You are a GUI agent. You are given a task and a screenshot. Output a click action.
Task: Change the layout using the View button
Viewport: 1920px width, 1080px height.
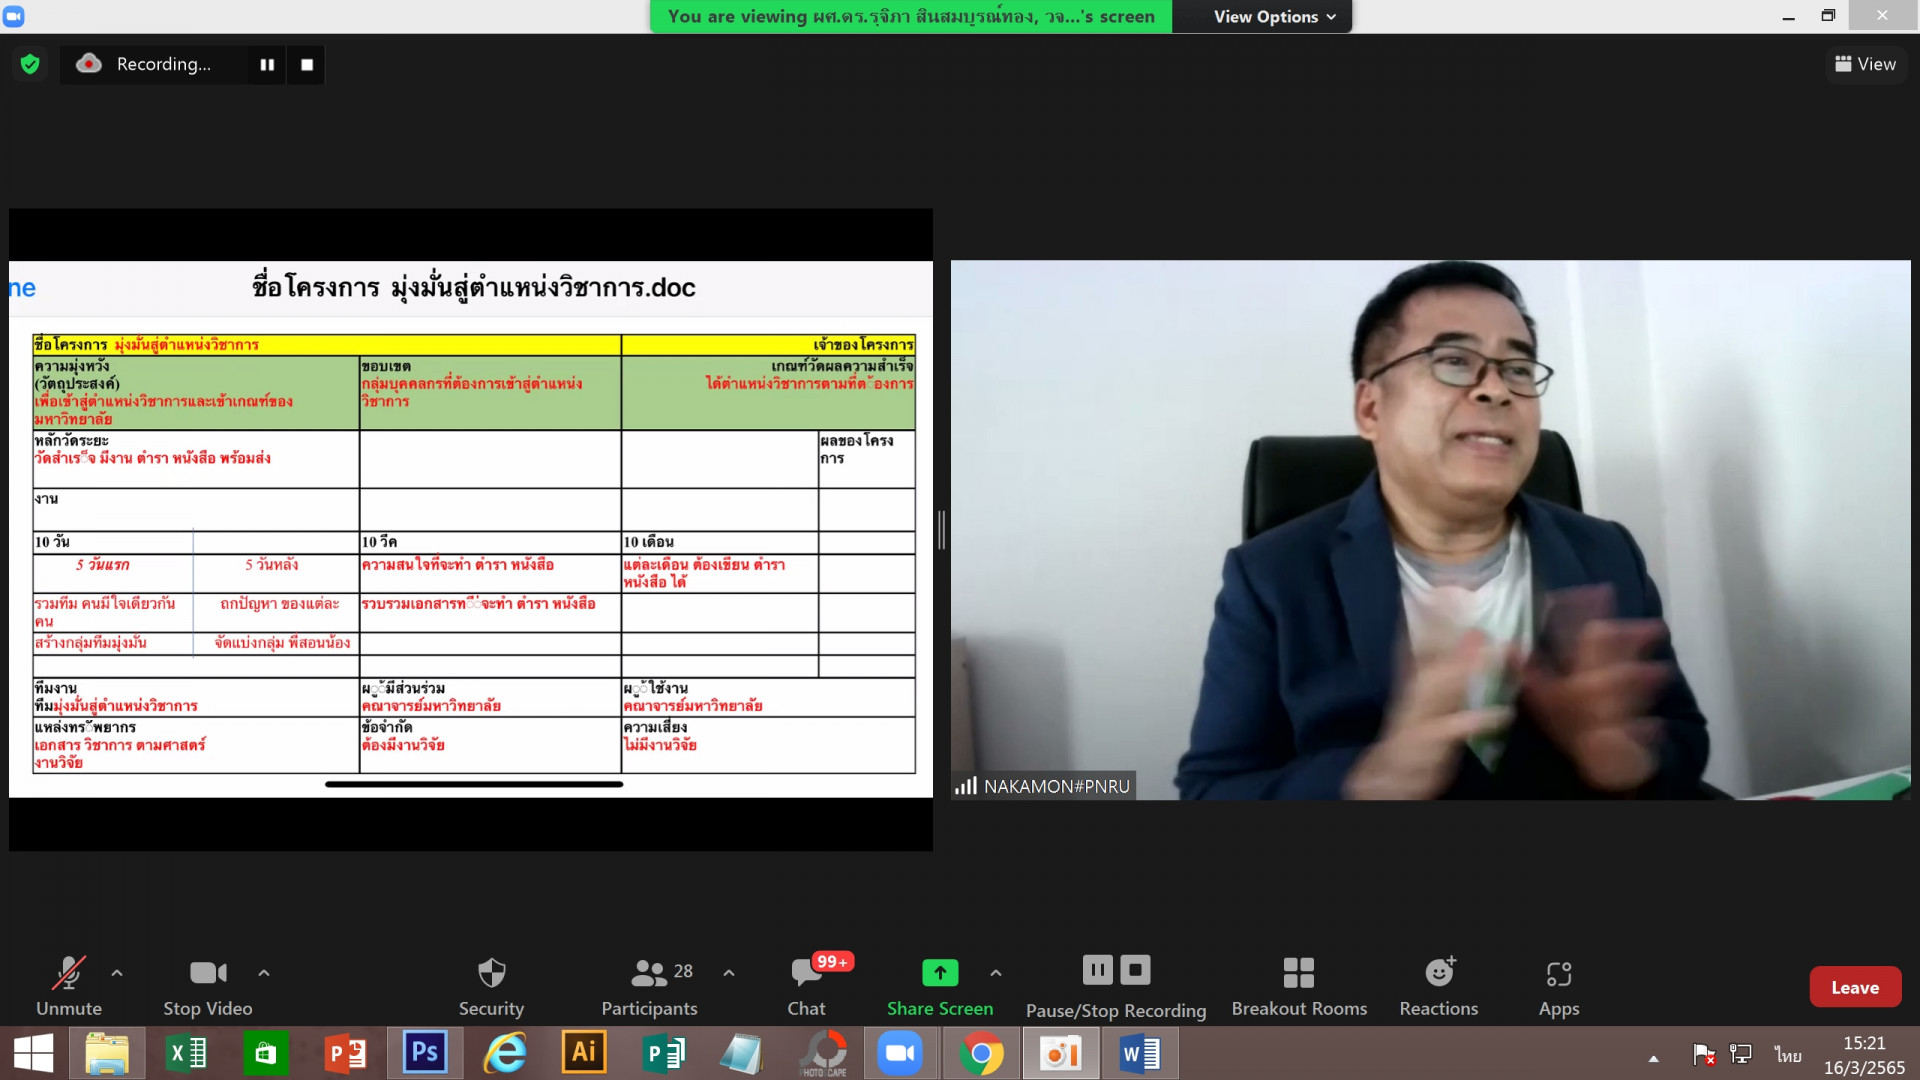(x=1865, y=64)
